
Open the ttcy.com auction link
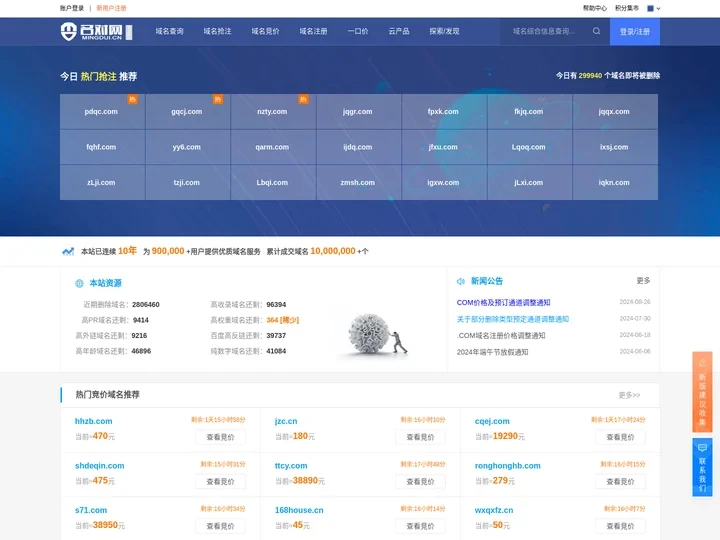[x=291, y=466]
